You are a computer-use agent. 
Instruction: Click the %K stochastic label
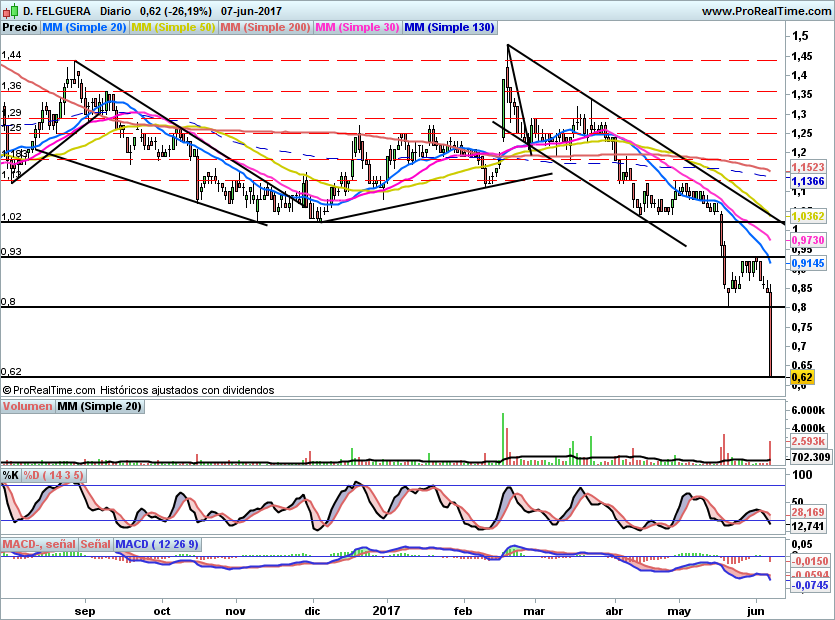(12, 475)
